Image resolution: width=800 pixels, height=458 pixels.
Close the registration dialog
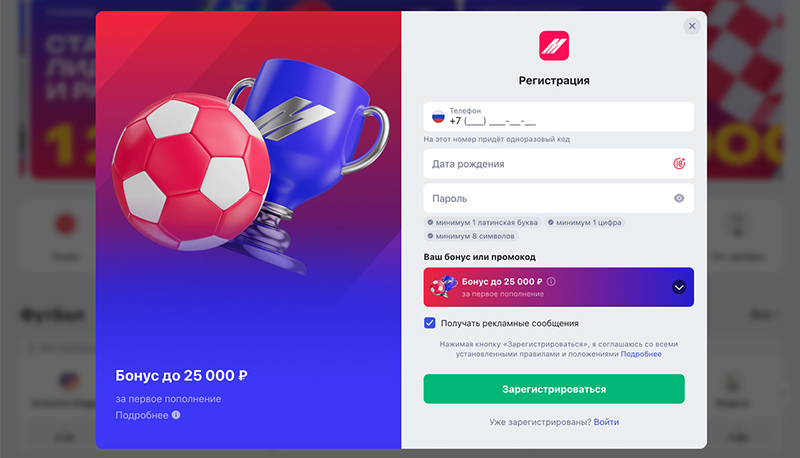click(692, 26)
